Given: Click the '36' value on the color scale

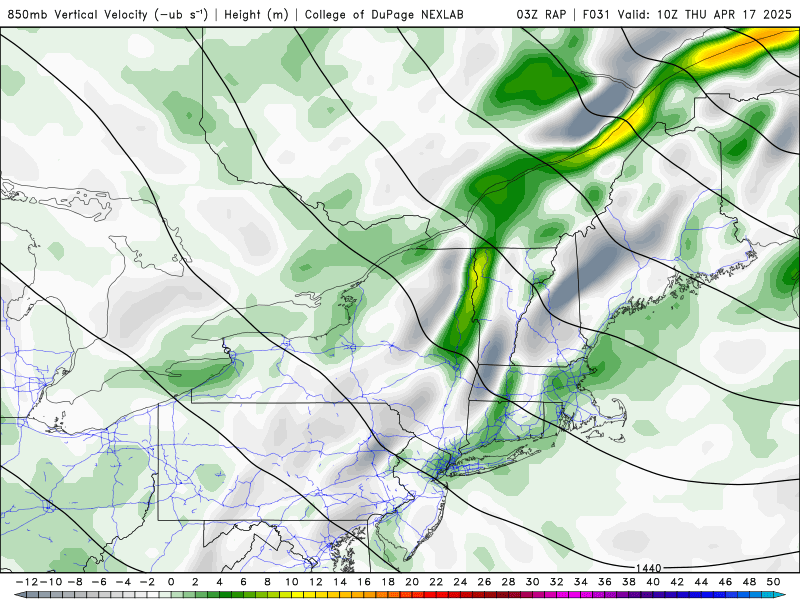Looking at the screenshot, I should (x=605, y=582).
